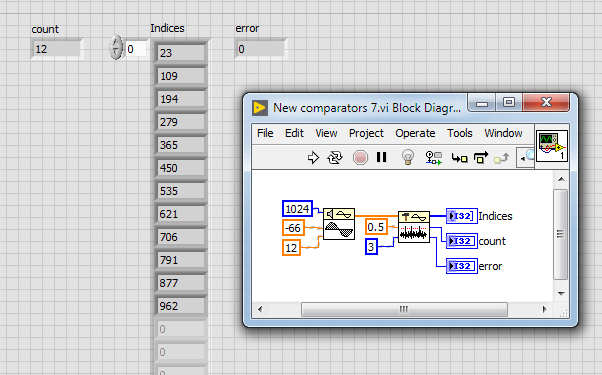Open the Operate menu
Viewport: 602px width, 375px height.
(x=415, y=133)
